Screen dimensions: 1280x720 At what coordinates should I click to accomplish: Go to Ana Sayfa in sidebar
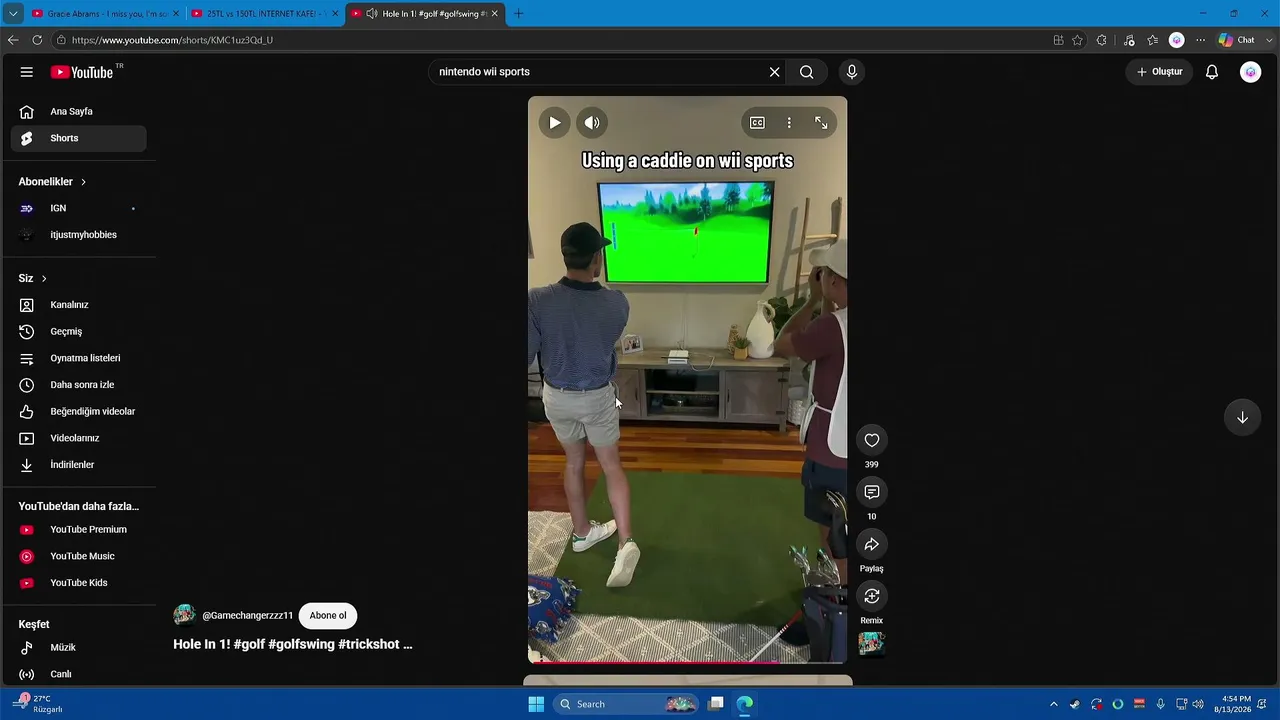point(78,112)
